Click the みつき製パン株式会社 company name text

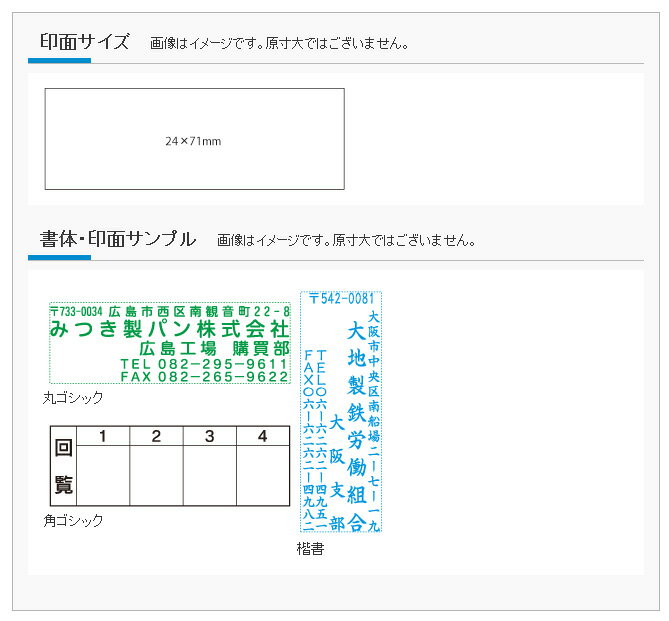click(x=170, y=329)
